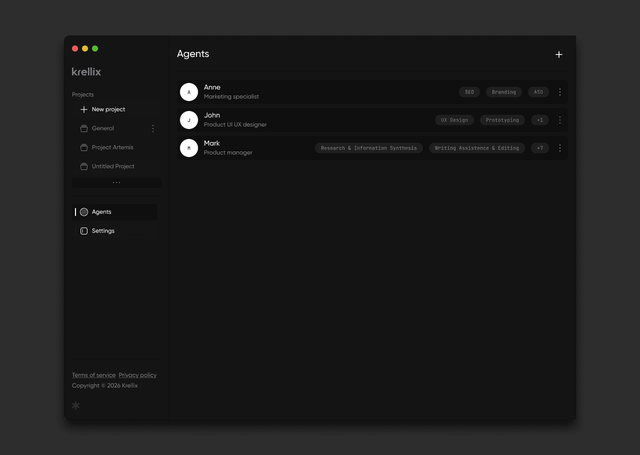Open agent name Mark
The image size is (640, 455).
point(212,143)
